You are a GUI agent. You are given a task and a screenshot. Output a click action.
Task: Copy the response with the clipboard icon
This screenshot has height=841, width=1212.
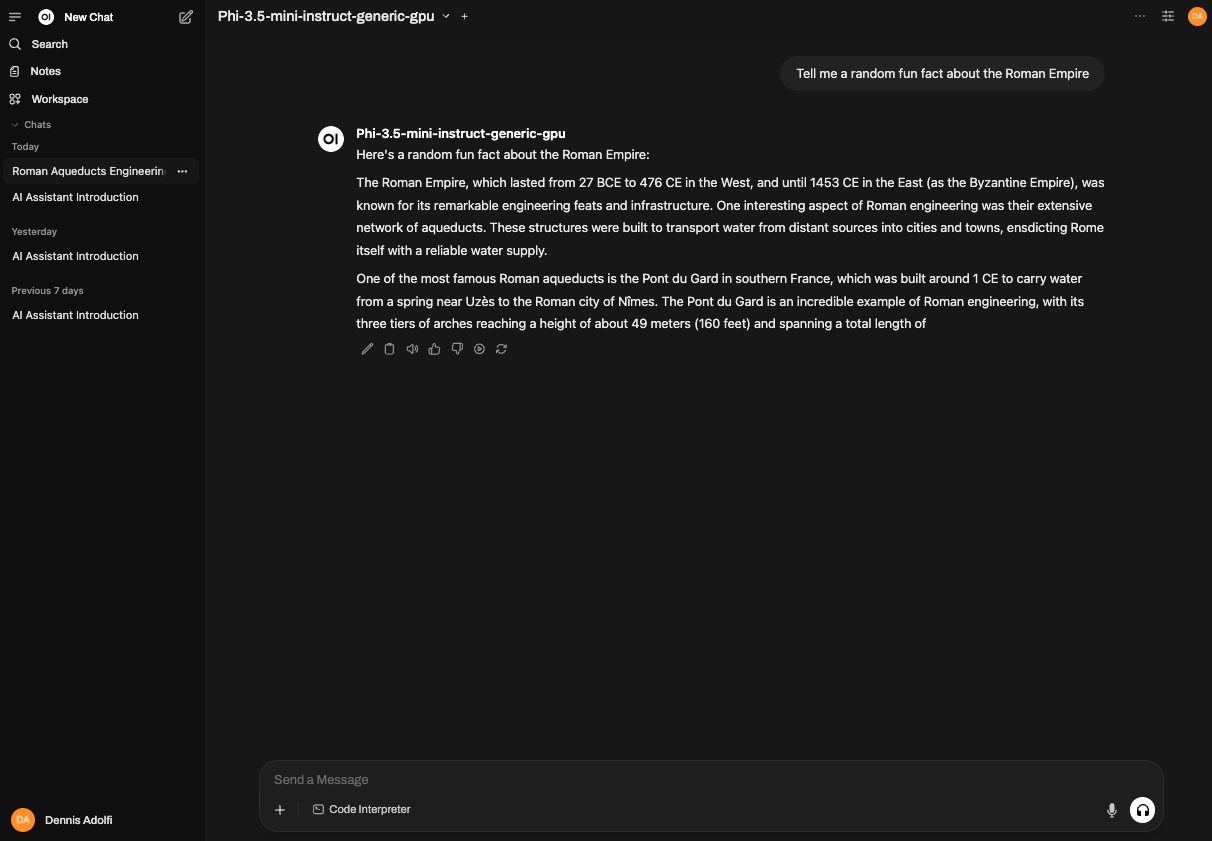coord(390,349)
